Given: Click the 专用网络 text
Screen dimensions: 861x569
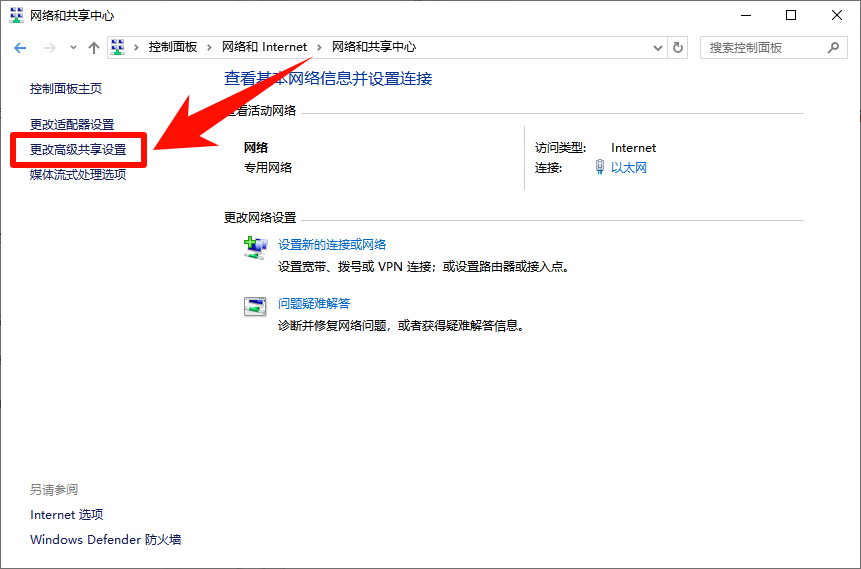Looking at the screenshot, I should [x=268, y=168].
